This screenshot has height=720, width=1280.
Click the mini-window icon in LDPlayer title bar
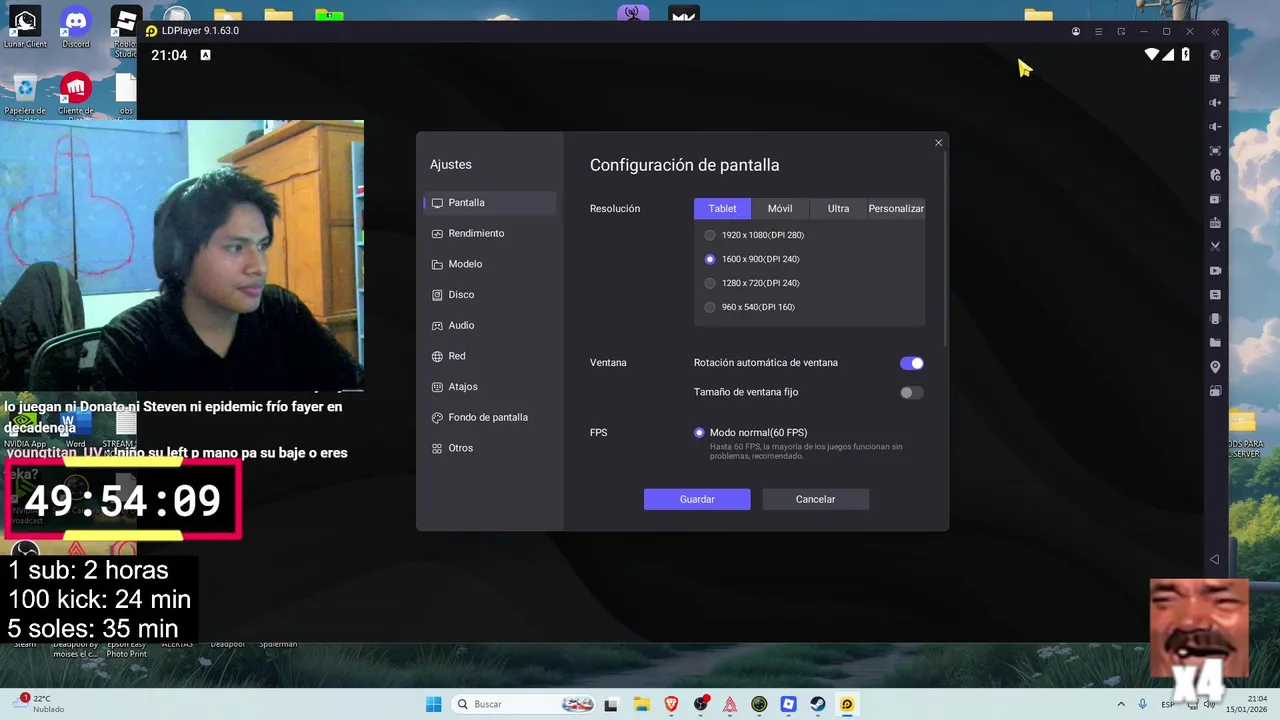pos(1121,31)
